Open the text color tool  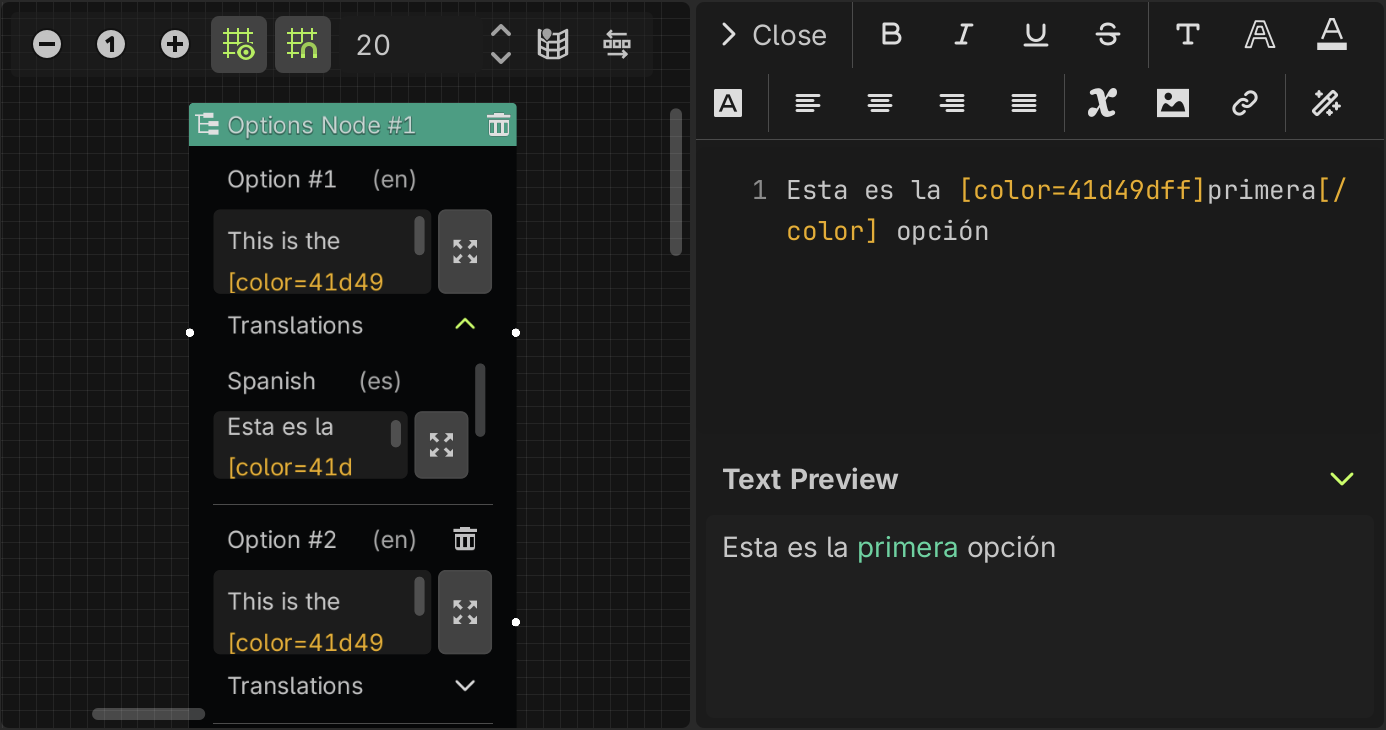point(1331,34)
